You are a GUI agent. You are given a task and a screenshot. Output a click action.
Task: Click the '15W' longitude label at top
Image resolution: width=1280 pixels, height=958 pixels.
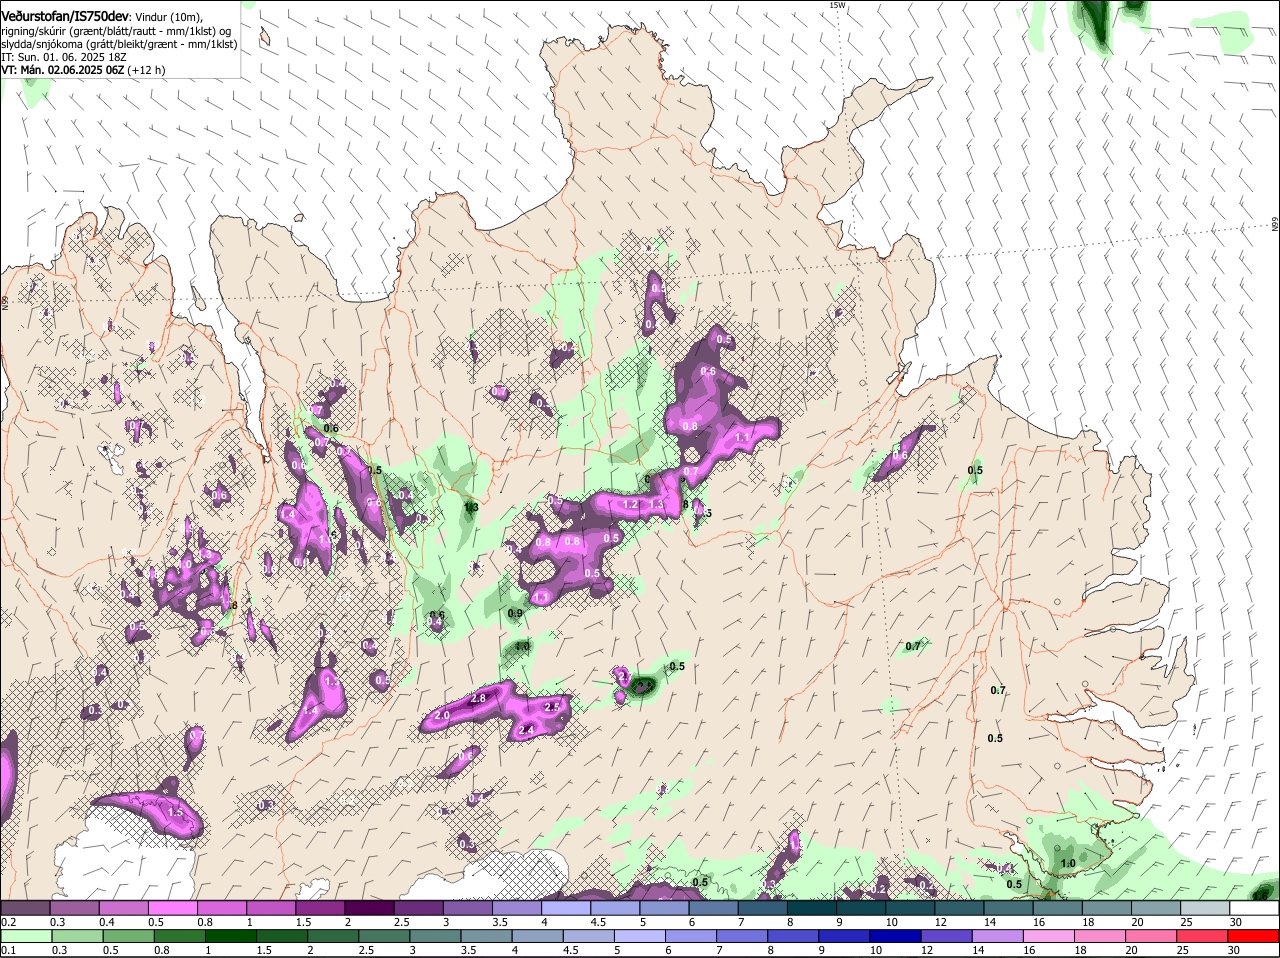pyautogui.click(x=837, y=5)
